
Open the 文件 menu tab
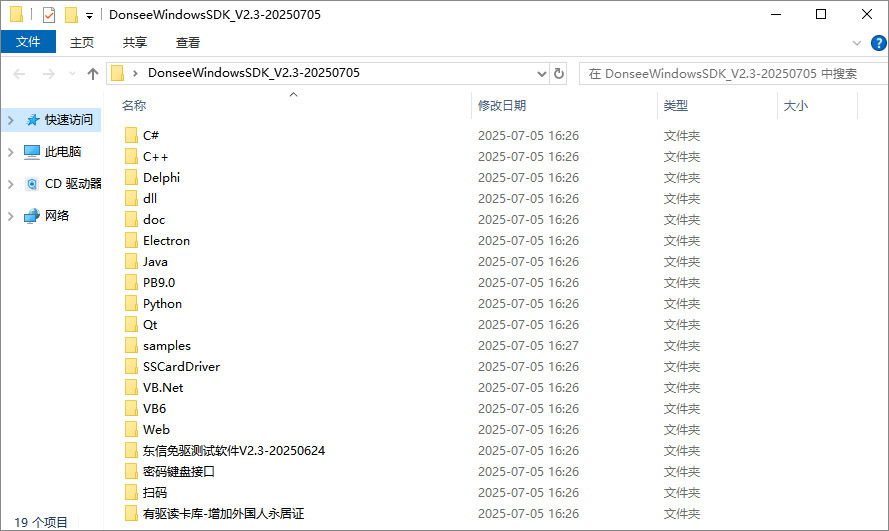click(28, 42)
